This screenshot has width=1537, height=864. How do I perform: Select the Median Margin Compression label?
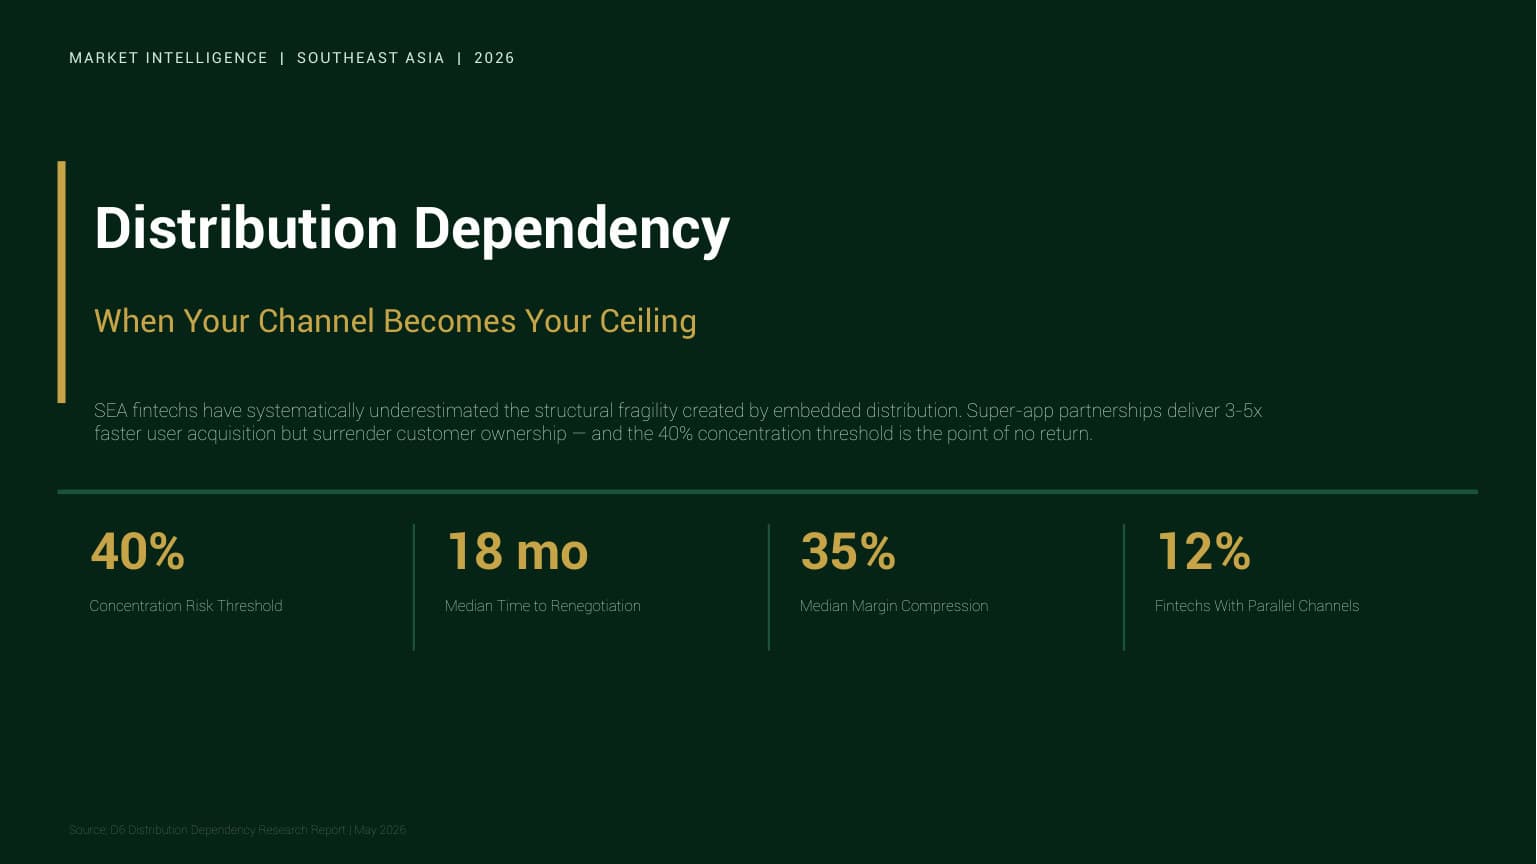point(894,606)
